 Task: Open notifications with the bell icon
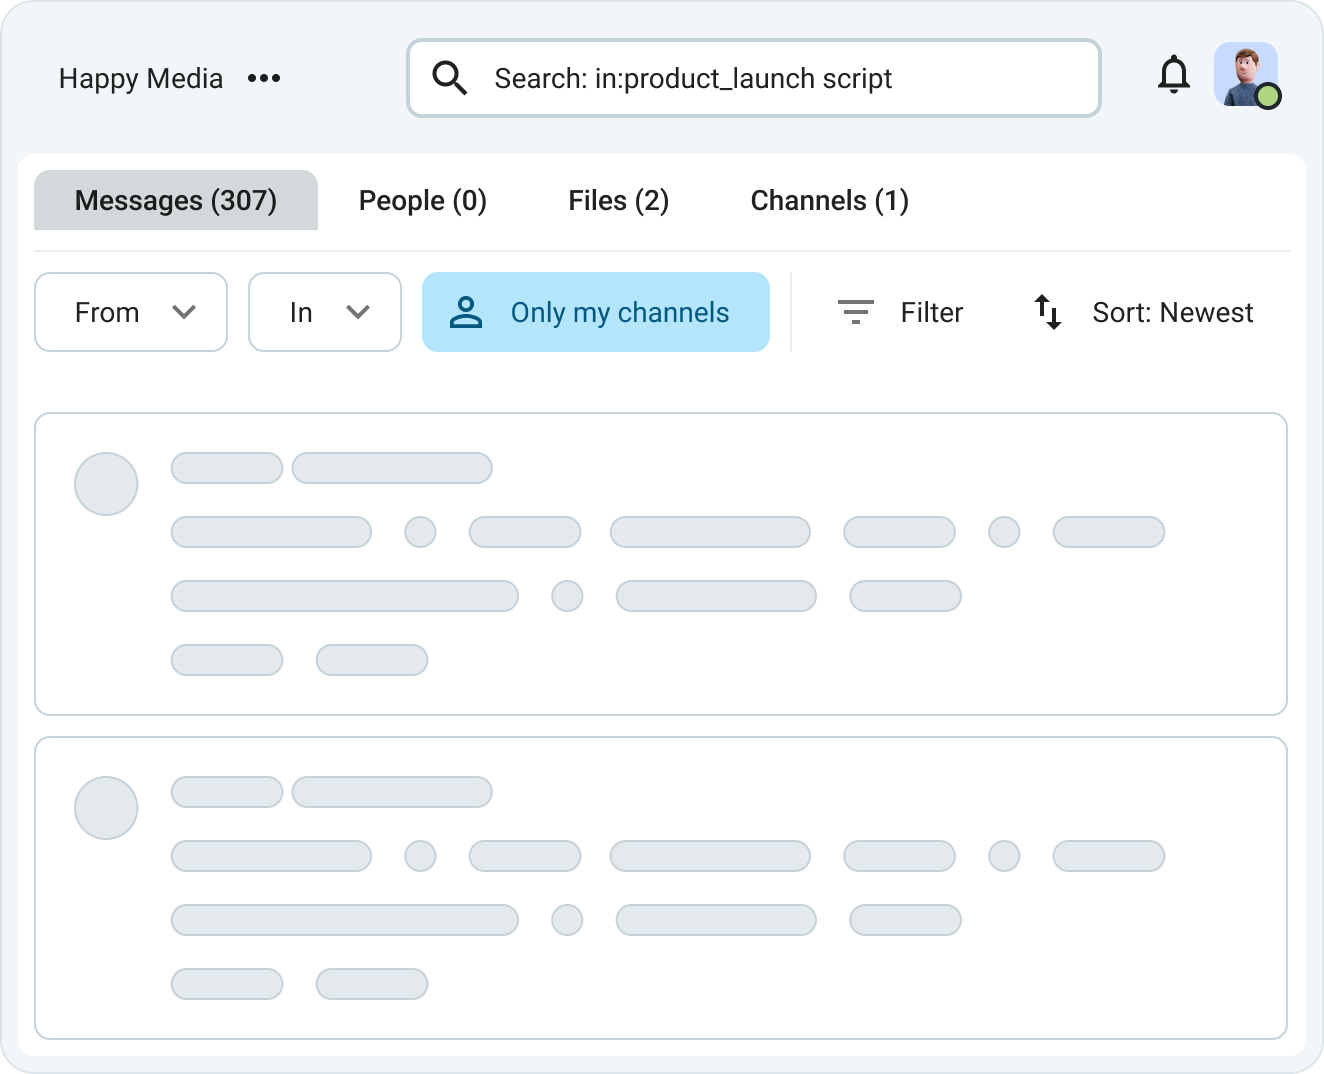(1173, 75)
